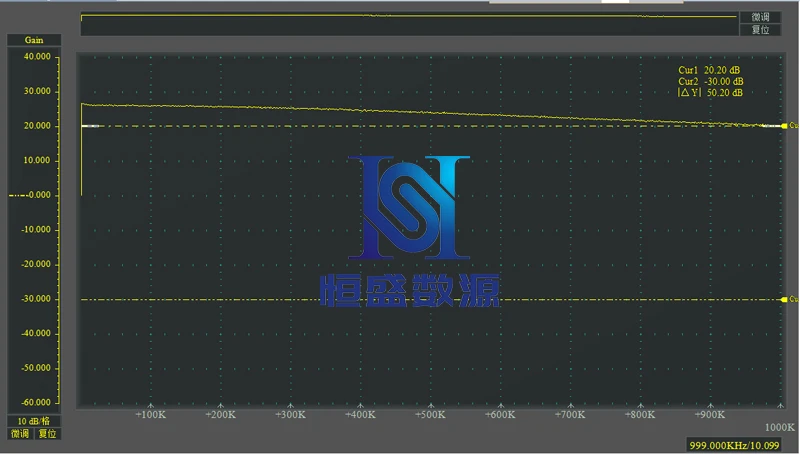Image resolution: width=800 pixels, height=454 pixels.
Task: Click the +900K frequency label
Action: (710, 415)
